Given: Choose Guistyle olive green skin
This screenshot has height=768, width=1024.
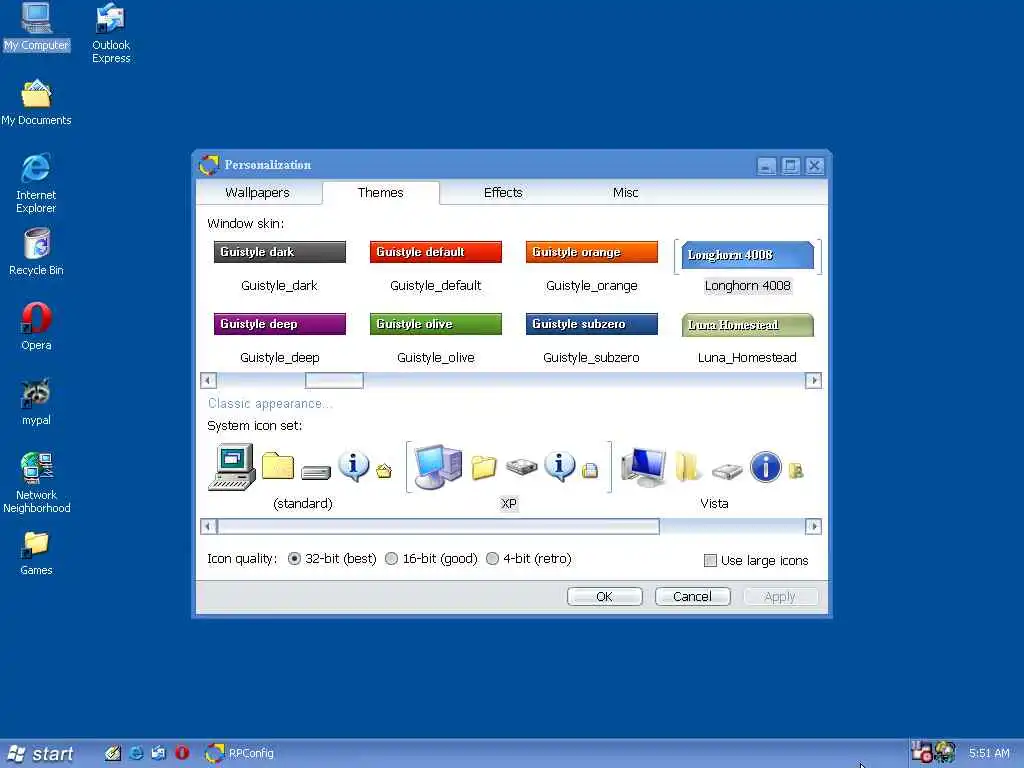Looking at the screenshot, I should (436, 324).
